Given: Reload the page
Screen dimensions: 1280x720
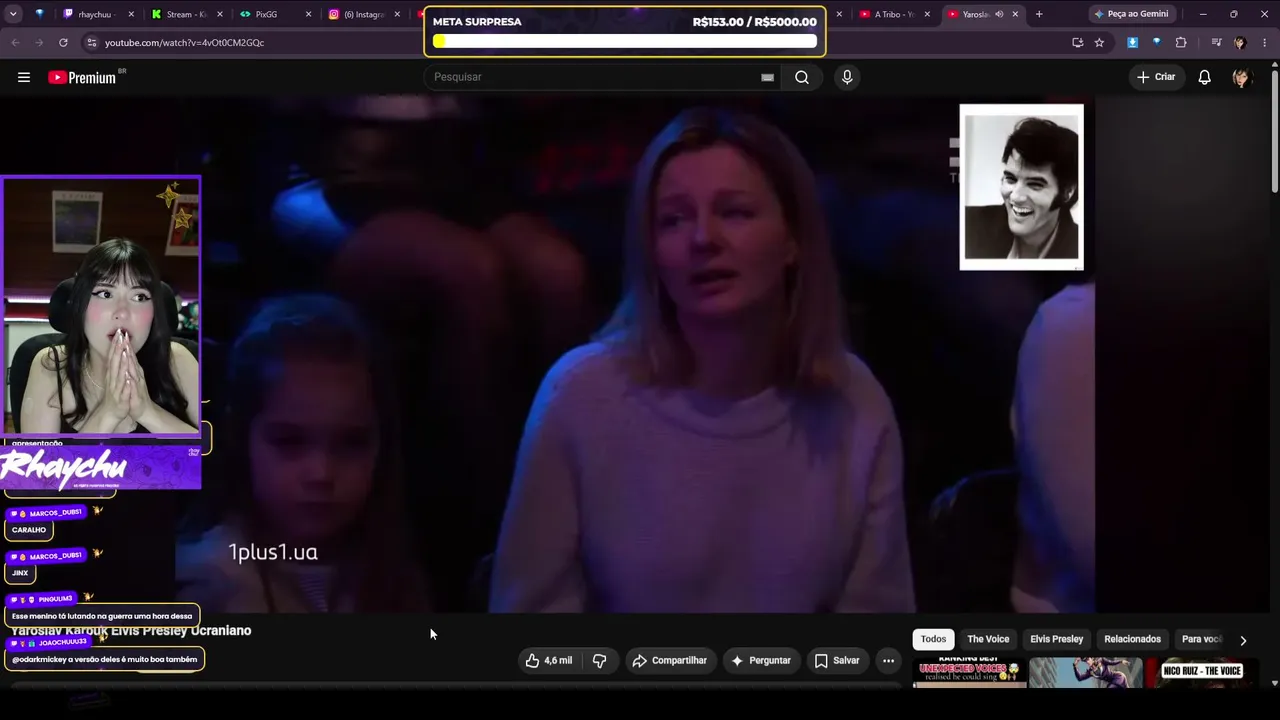Looking at the screenshot, I should click(x=63, y=42).
